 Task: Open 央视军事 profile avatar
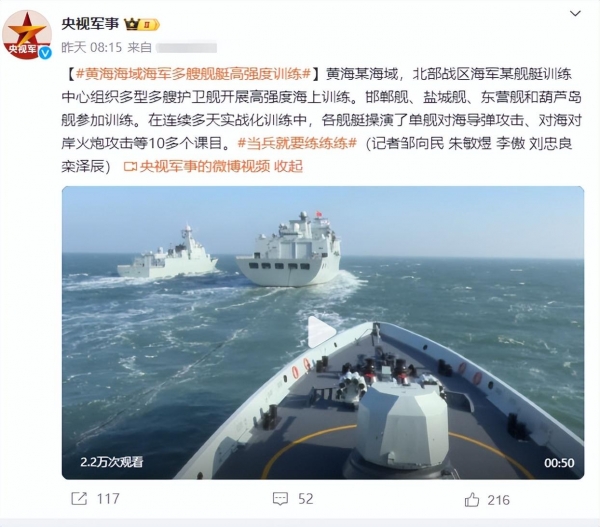click(x=27, y=35)
